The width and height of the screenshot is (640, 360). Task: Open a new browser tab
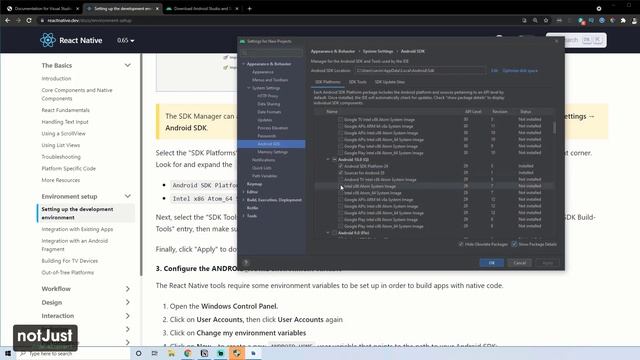pyautogui.click(x=249, y=8)
